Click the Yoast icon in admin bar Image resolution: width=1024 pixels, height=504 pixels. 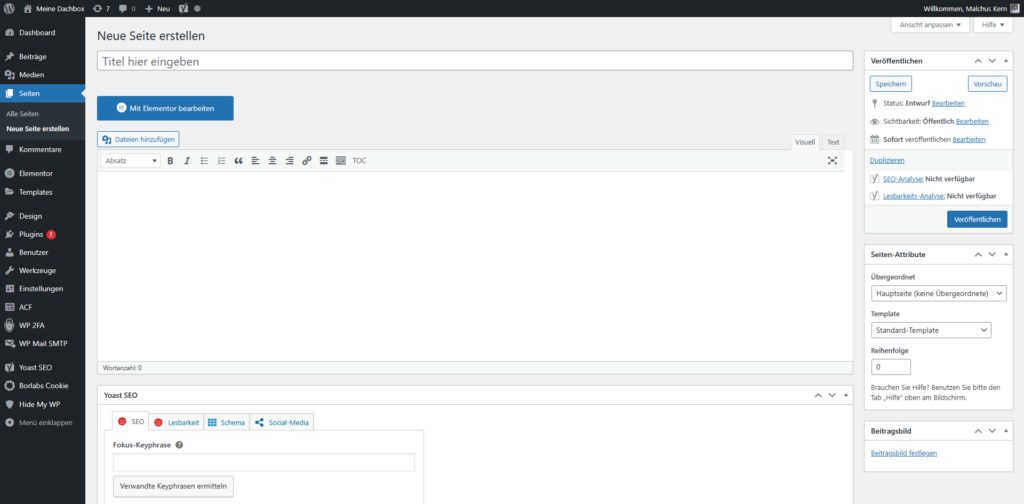click(x=184, y=8)
